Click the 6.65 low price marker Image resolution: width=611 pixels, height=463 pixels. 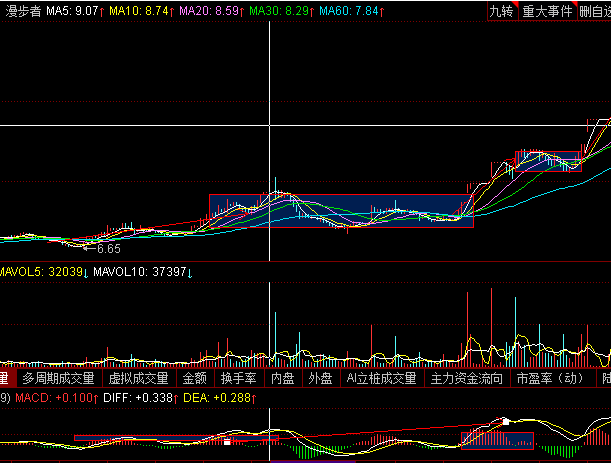(x=108, y=248)
